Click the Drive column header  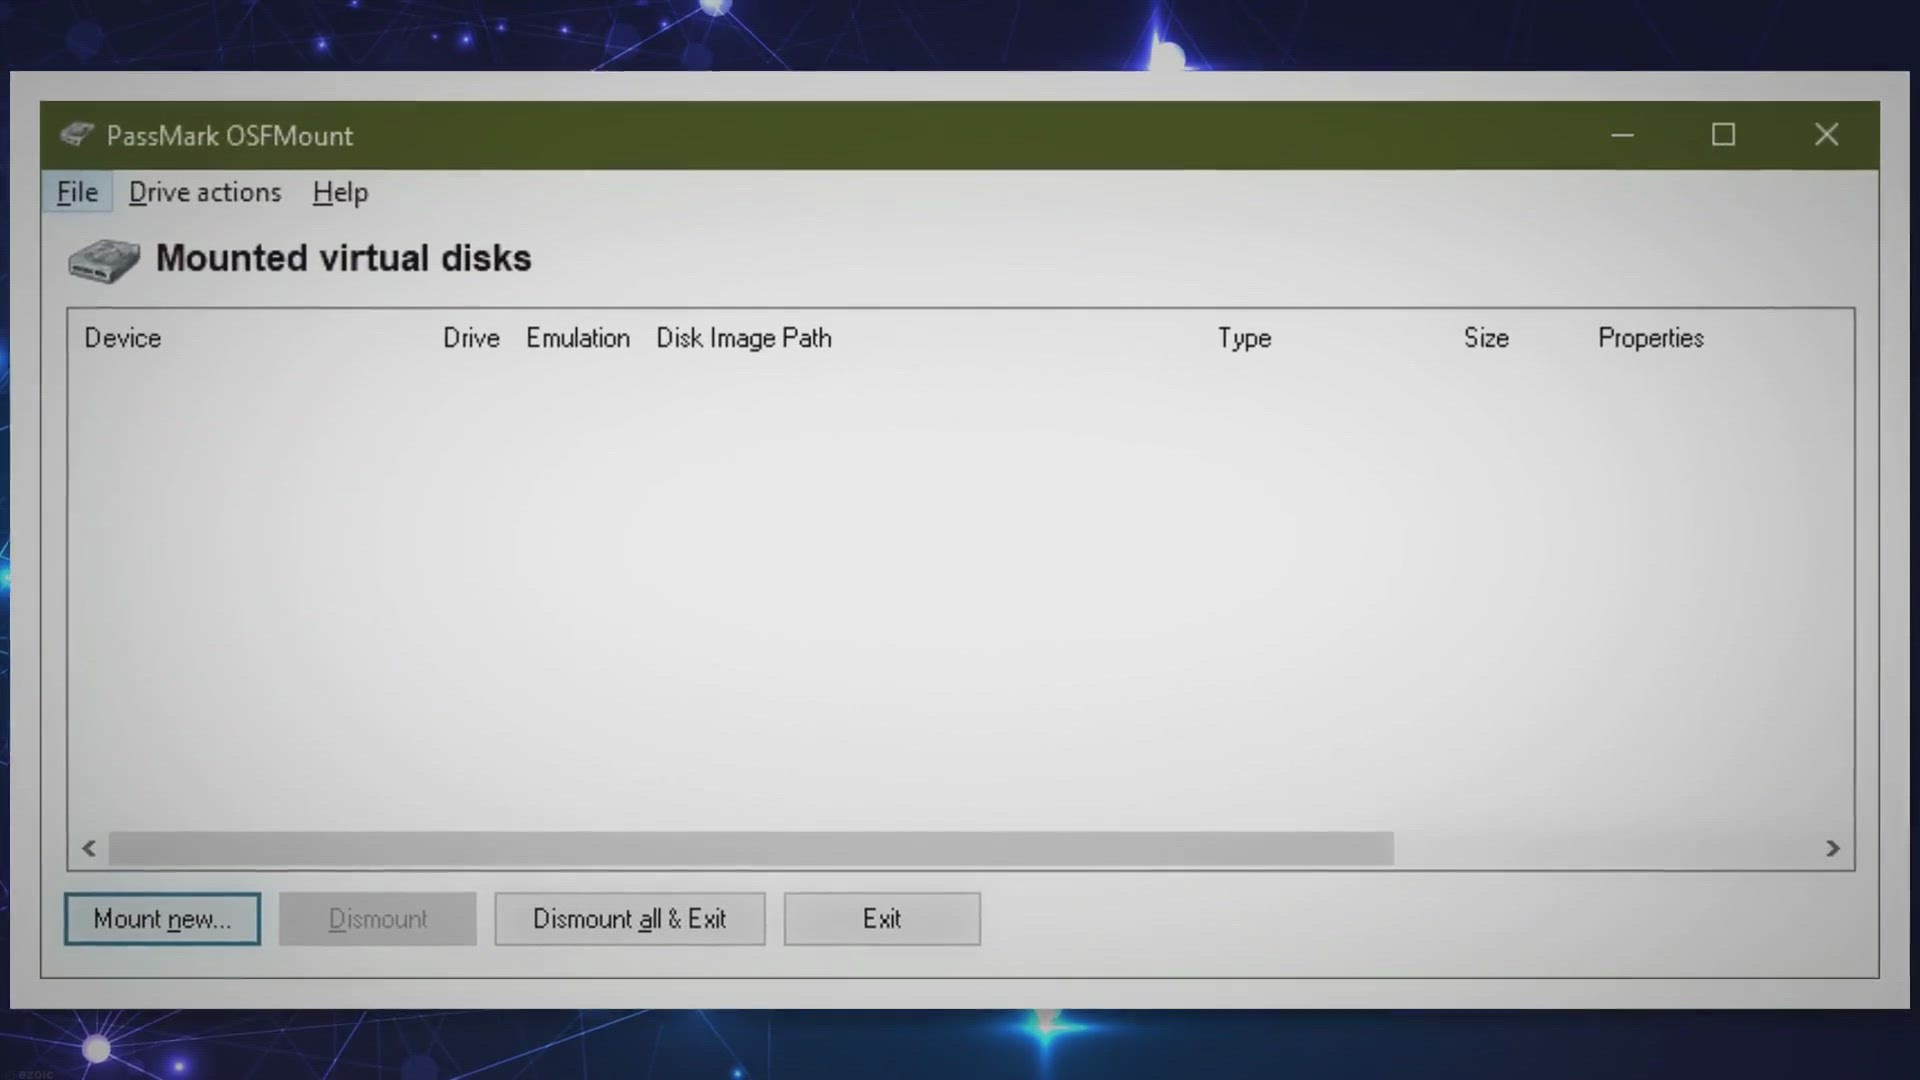[471, 338]
